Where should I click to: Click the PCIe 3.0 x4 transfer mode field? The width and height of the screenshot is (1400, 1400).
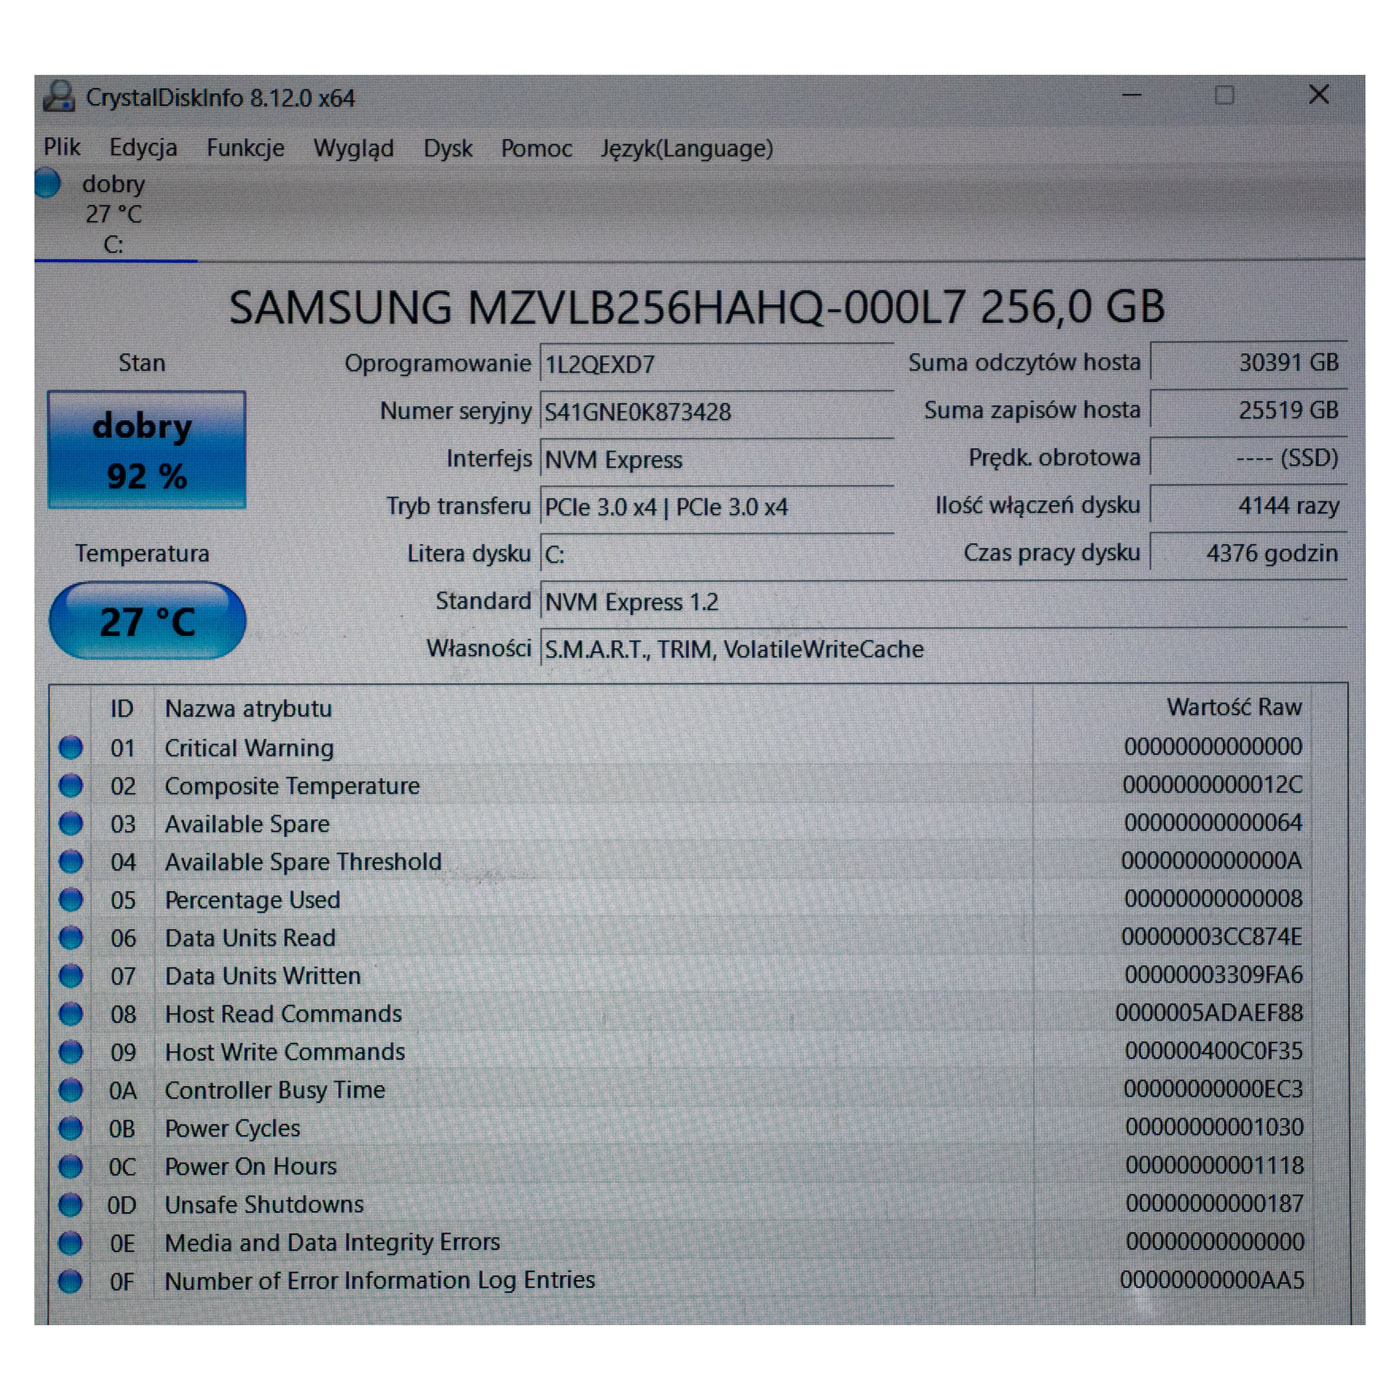[x=716, y=507]
